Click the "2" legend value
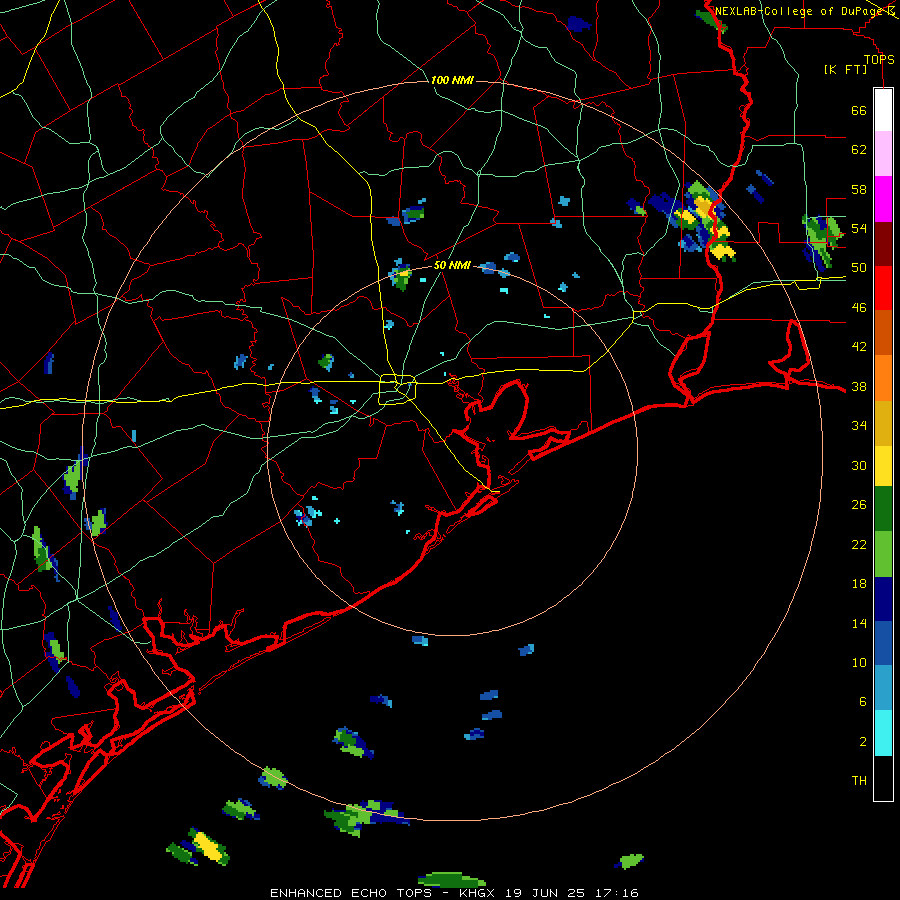900x900 pixels. (x=863, y=742)
